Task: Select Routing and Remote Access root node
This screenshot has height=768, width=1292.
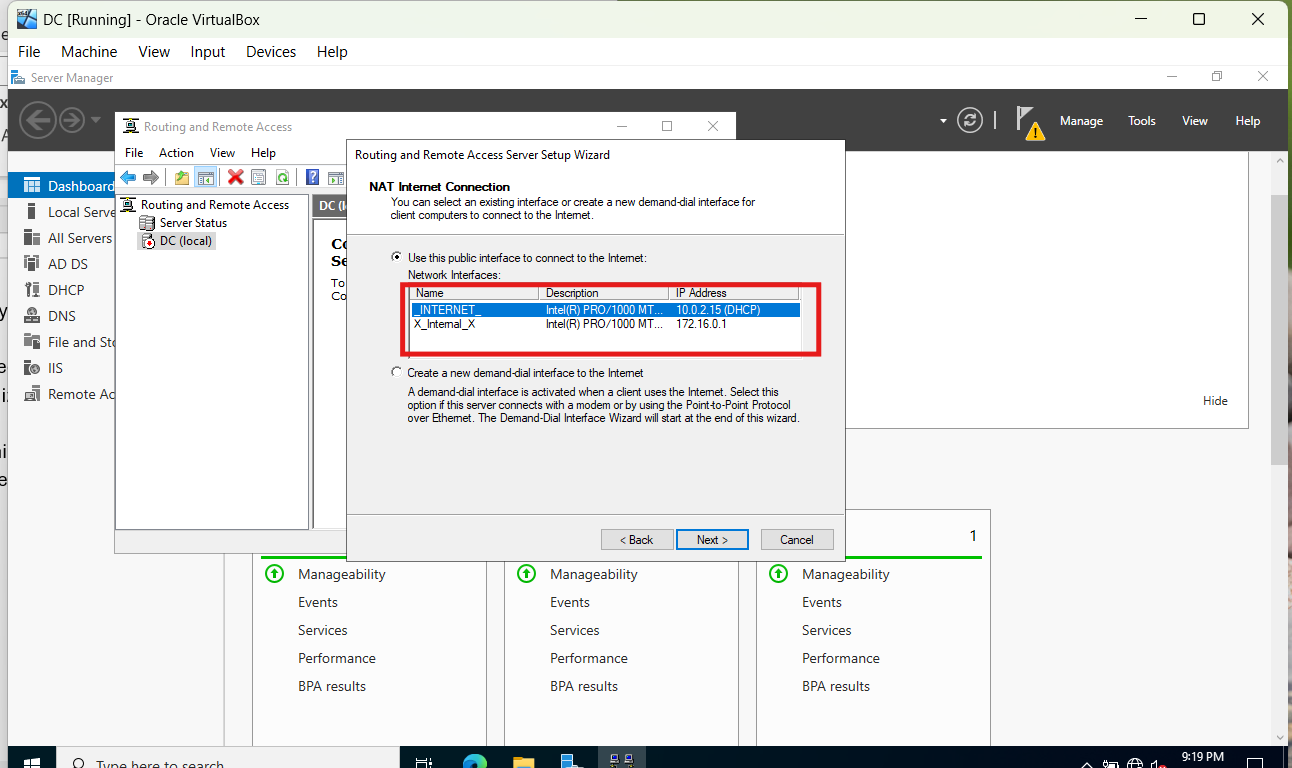Action: click(x=205, y=205)
